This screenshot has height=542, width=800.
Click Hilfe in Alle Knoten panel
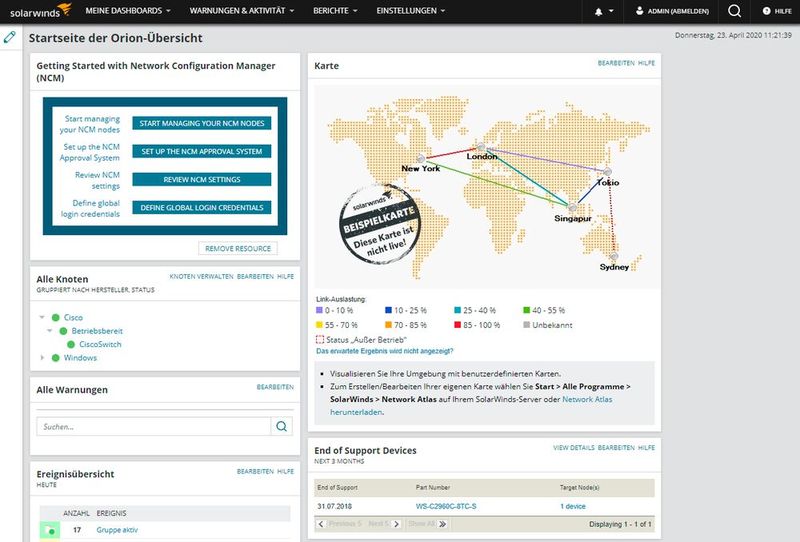coord(285,277)
